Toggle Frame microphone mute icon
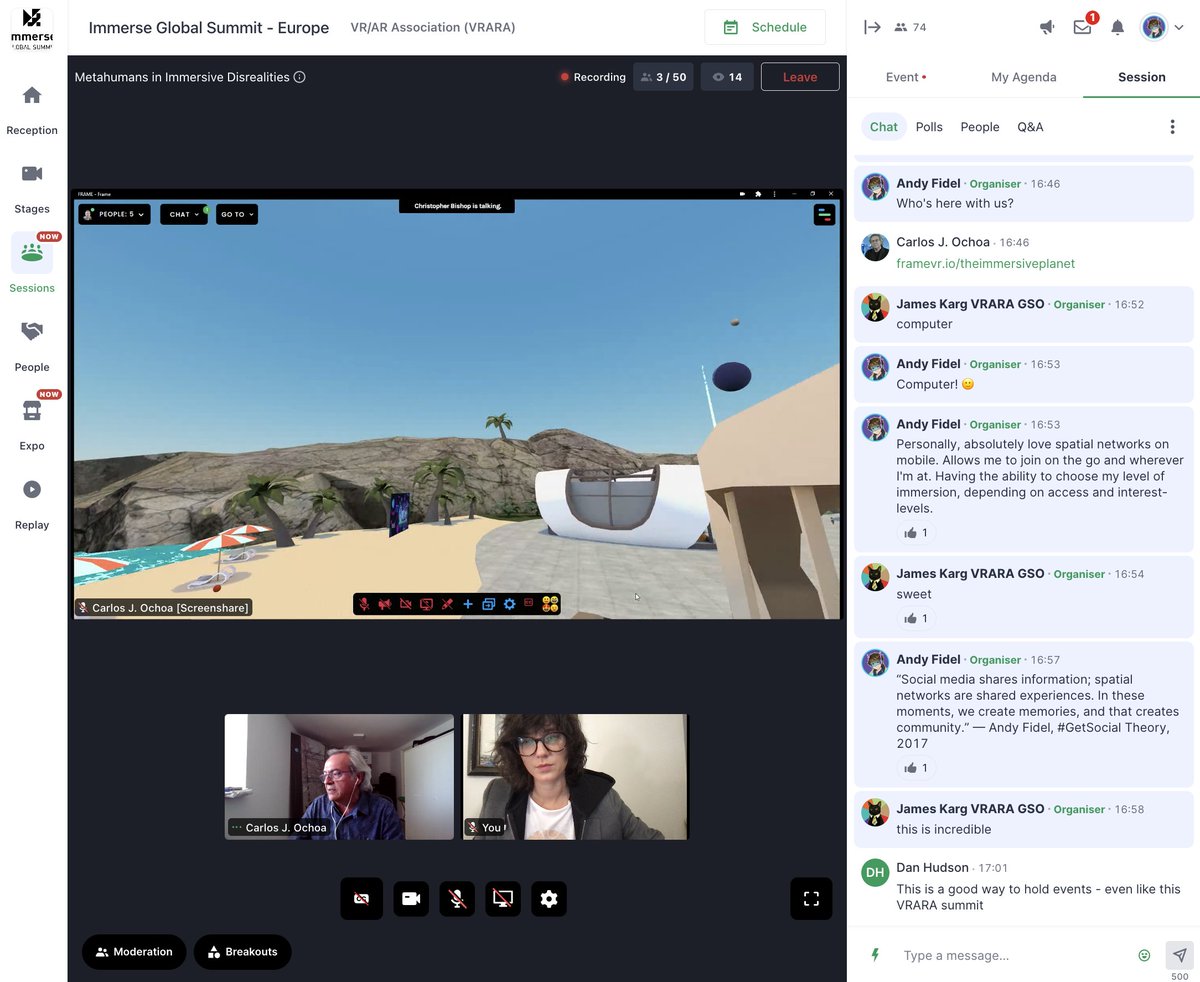The width and height of the screenshot is (1200, 982). (365, 604)
